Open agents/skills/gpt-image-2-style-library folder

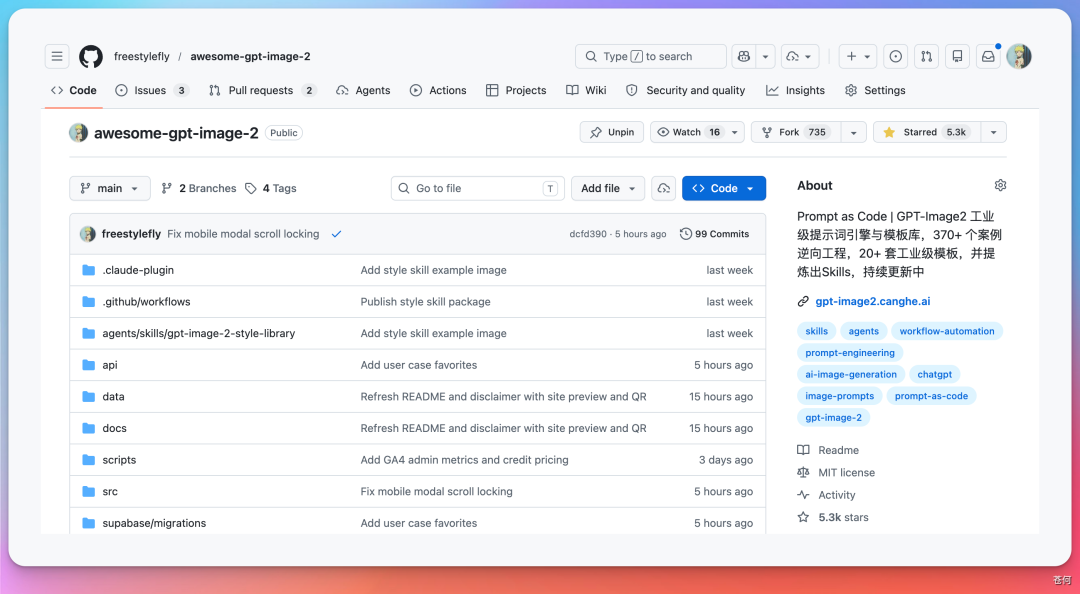[x=198, y=334]
